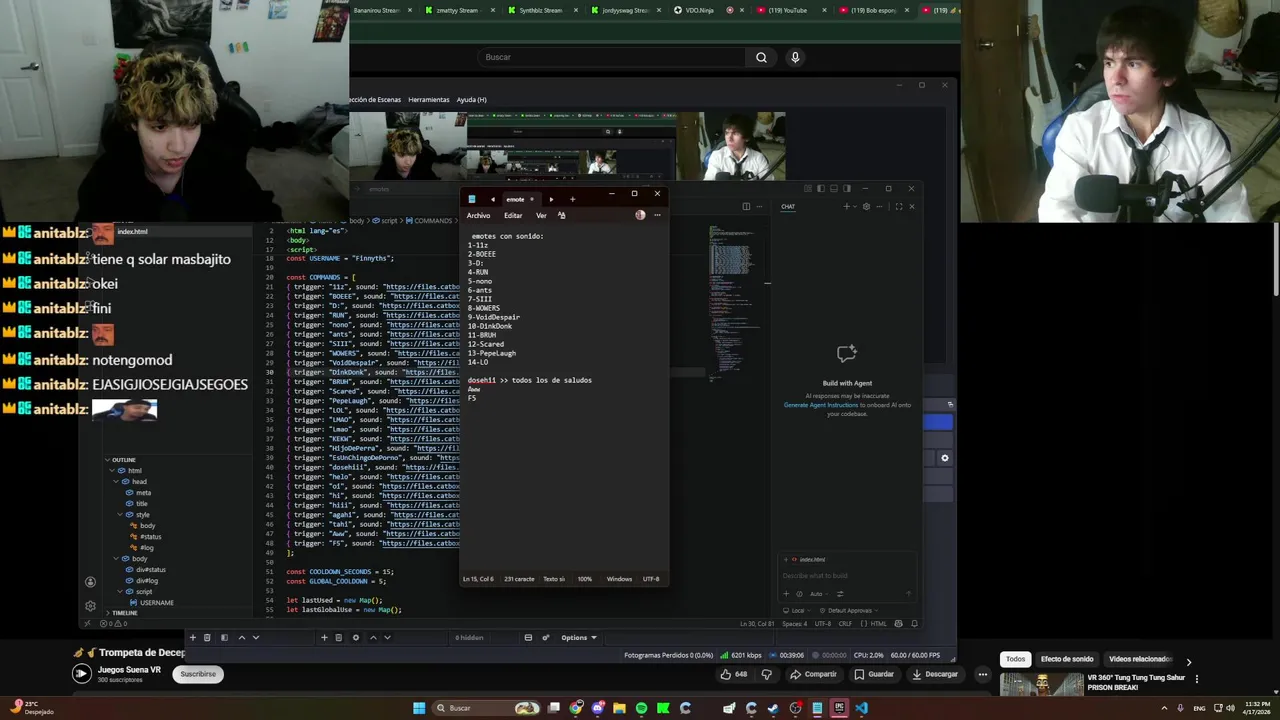Click the profile avatar in Notepad

click(640, 215)
